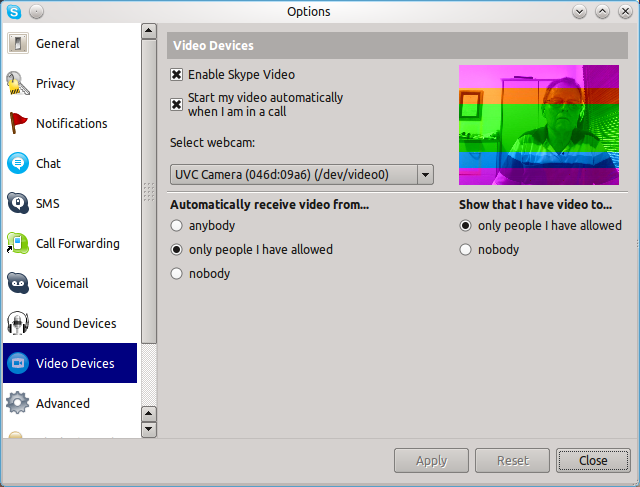The width and height of the screenshot is (640, 487).
Task: Select anybody for automatically receiving video
Action: (x=177, y=226)
